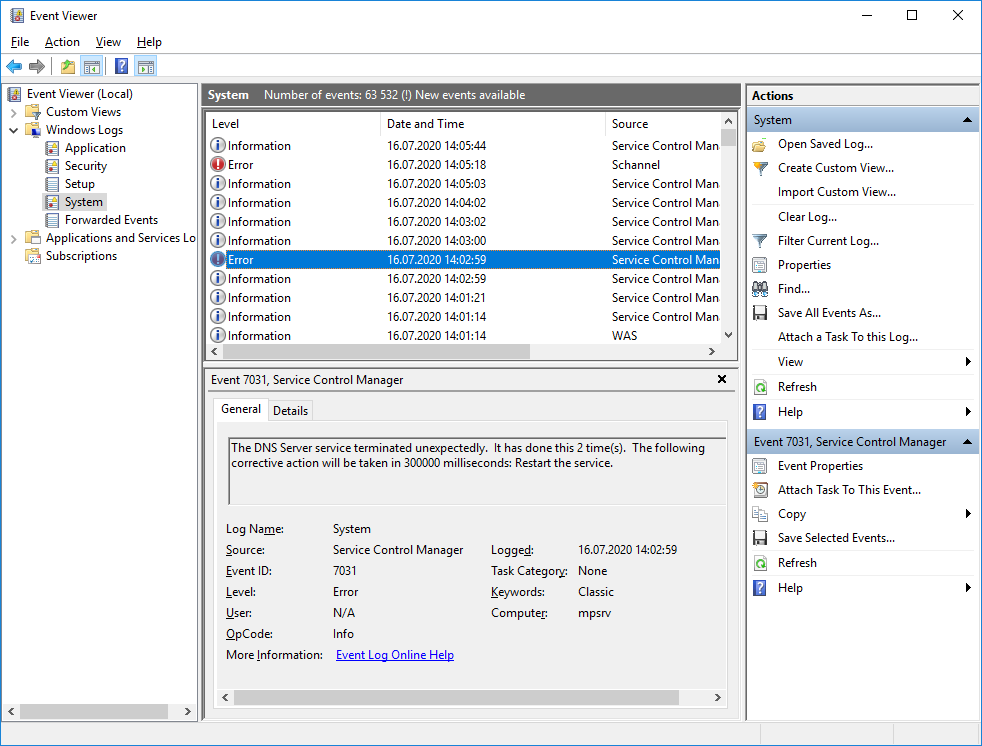The image size is (982, 746).
Task: Click the Subscriptions icon in tree
Action: [33, 256]
